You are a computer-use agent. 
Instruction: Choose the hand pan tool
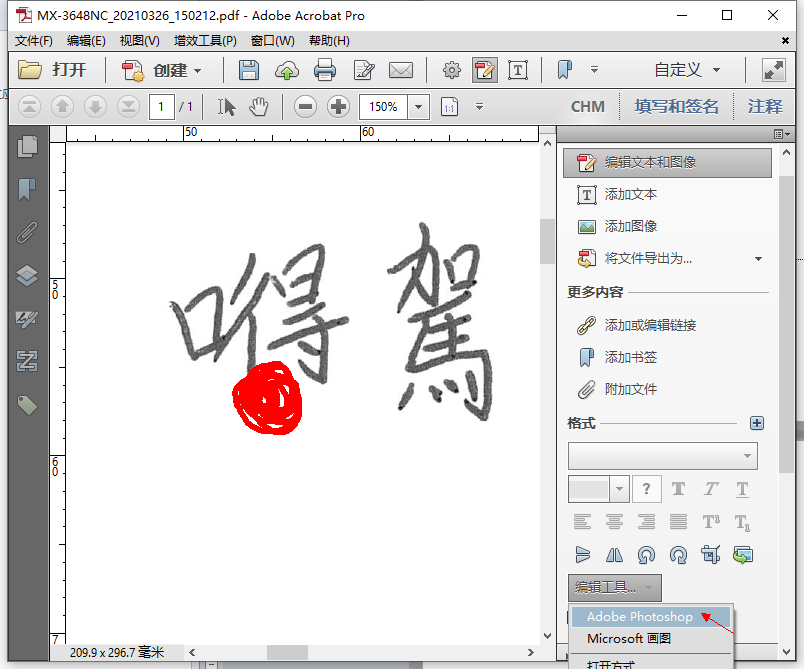click(259, 107)
